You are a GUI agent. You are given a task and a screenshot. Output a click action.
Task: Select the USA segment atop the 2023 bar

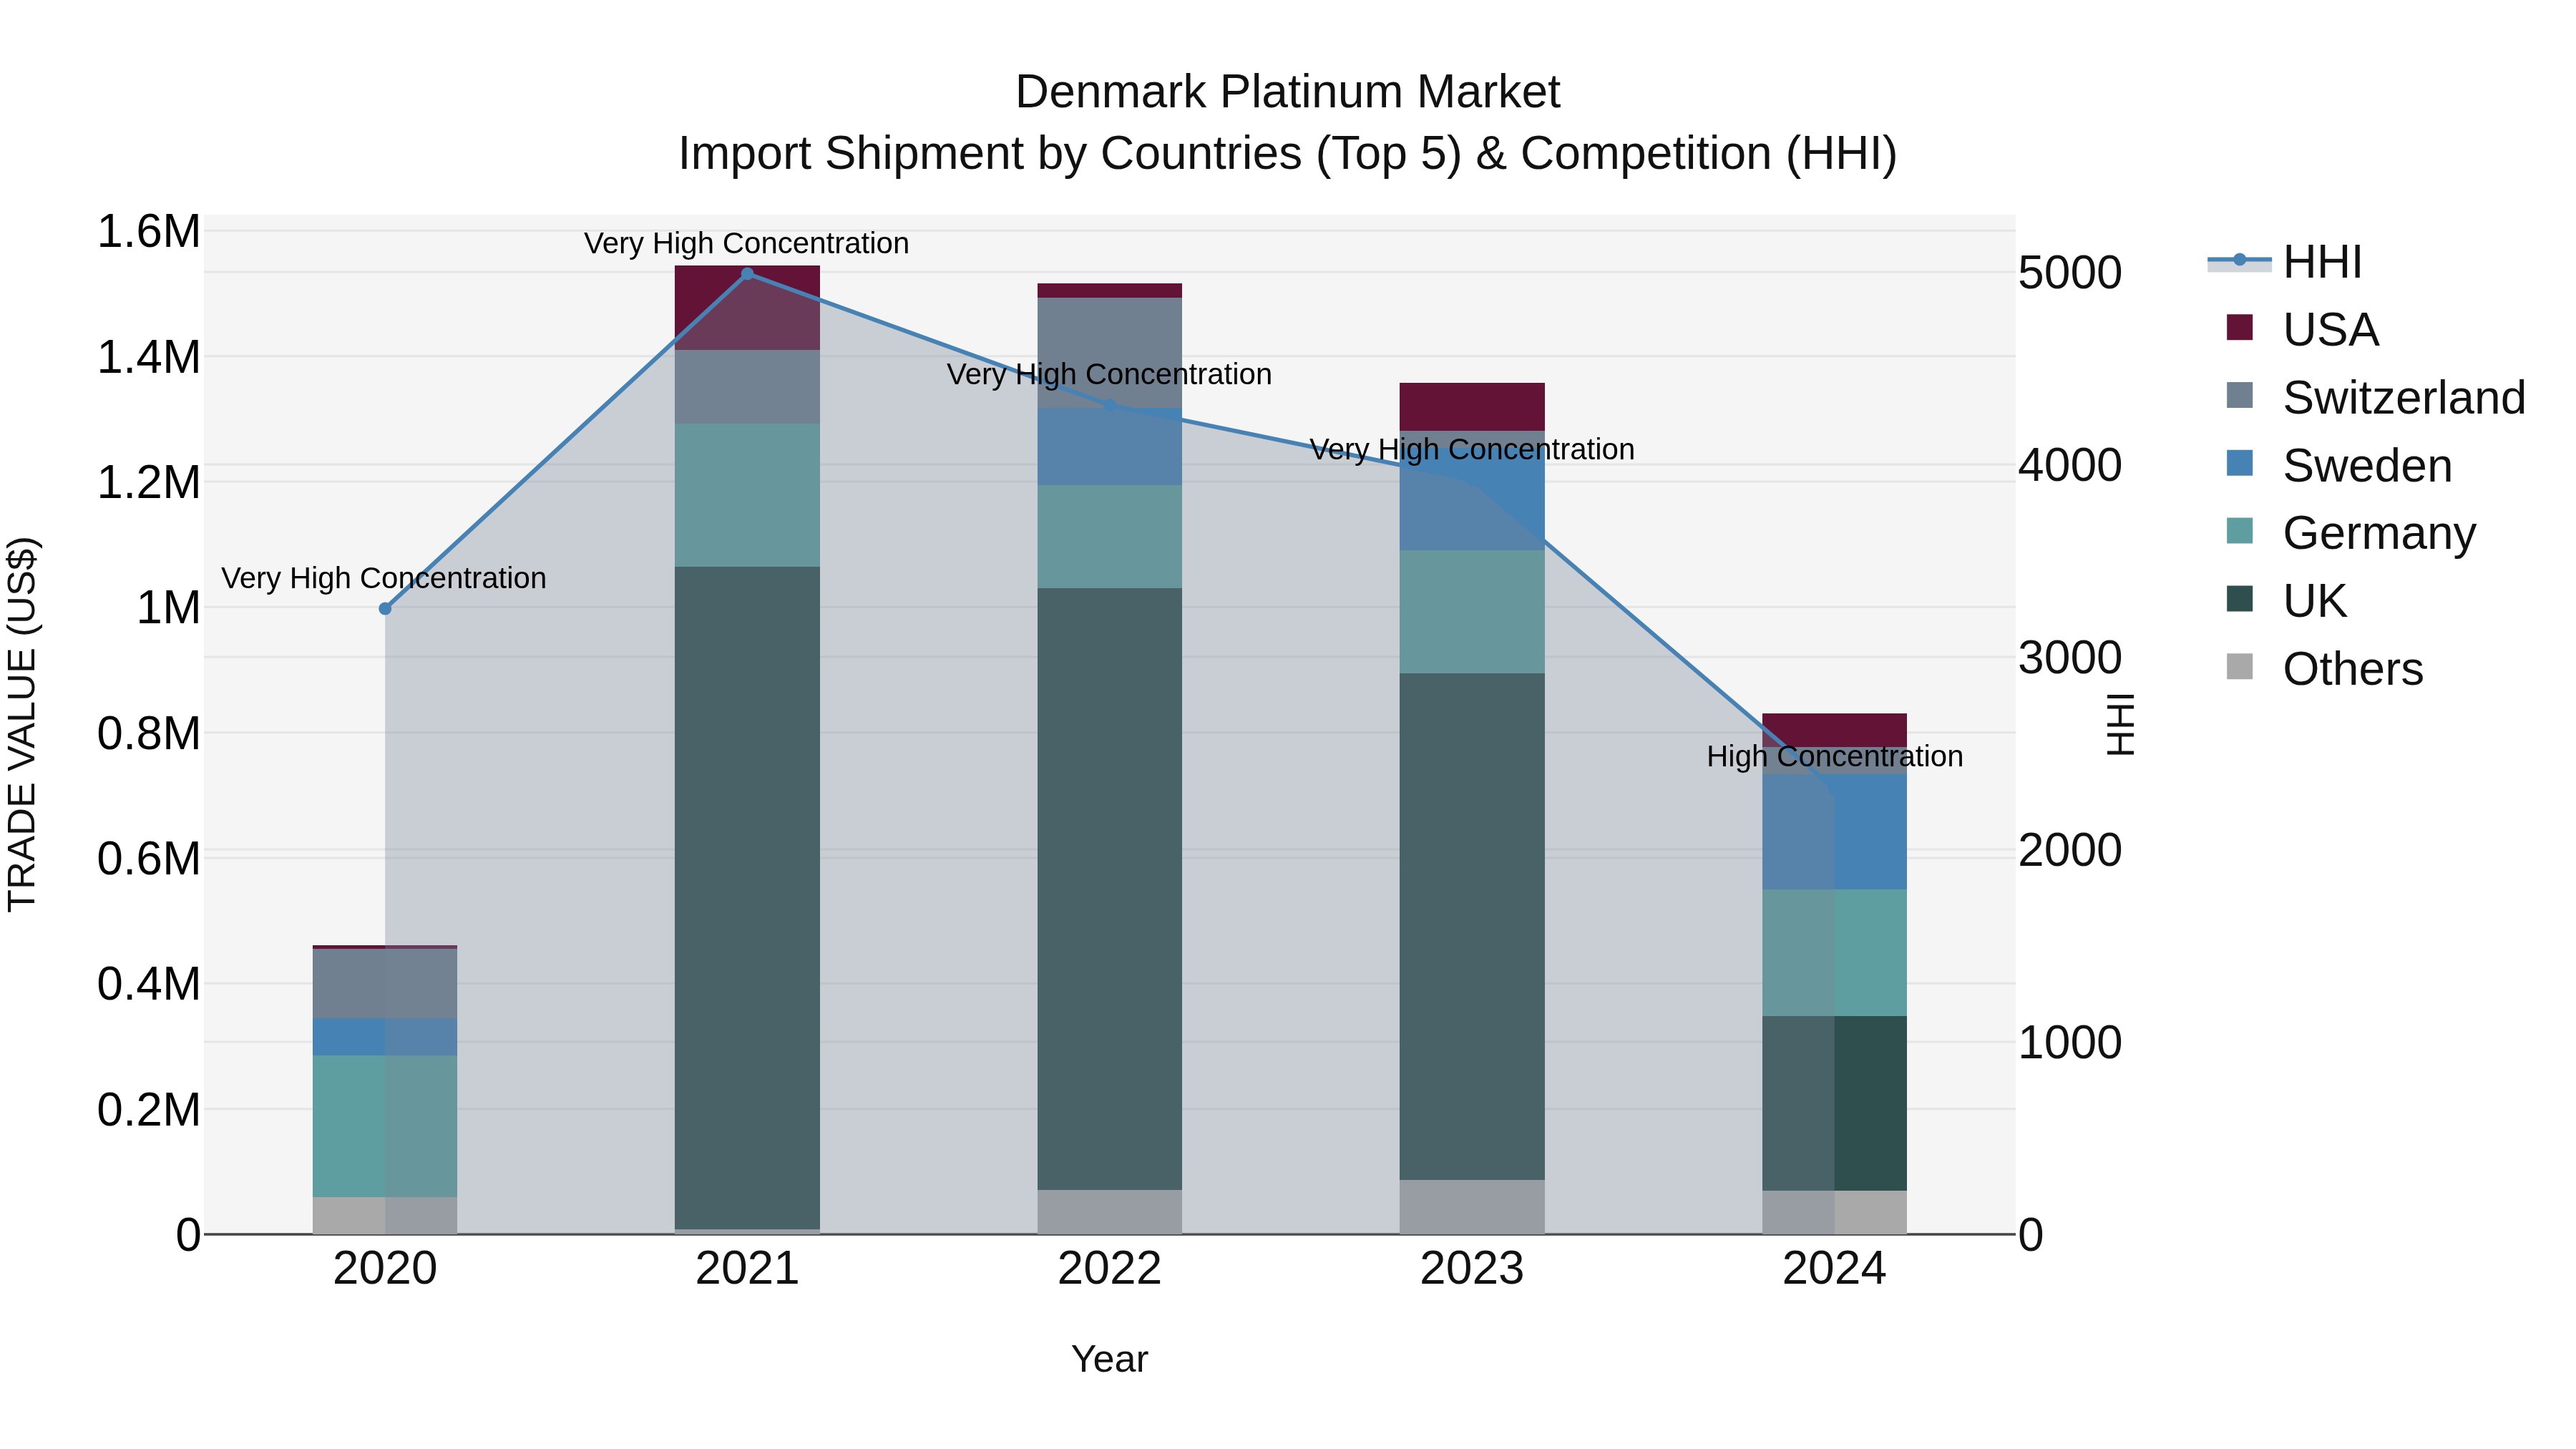pos(1472,407)
